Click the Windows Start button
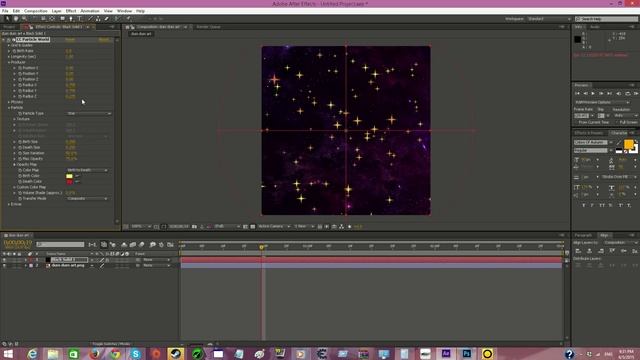 (x=8, y=353)
